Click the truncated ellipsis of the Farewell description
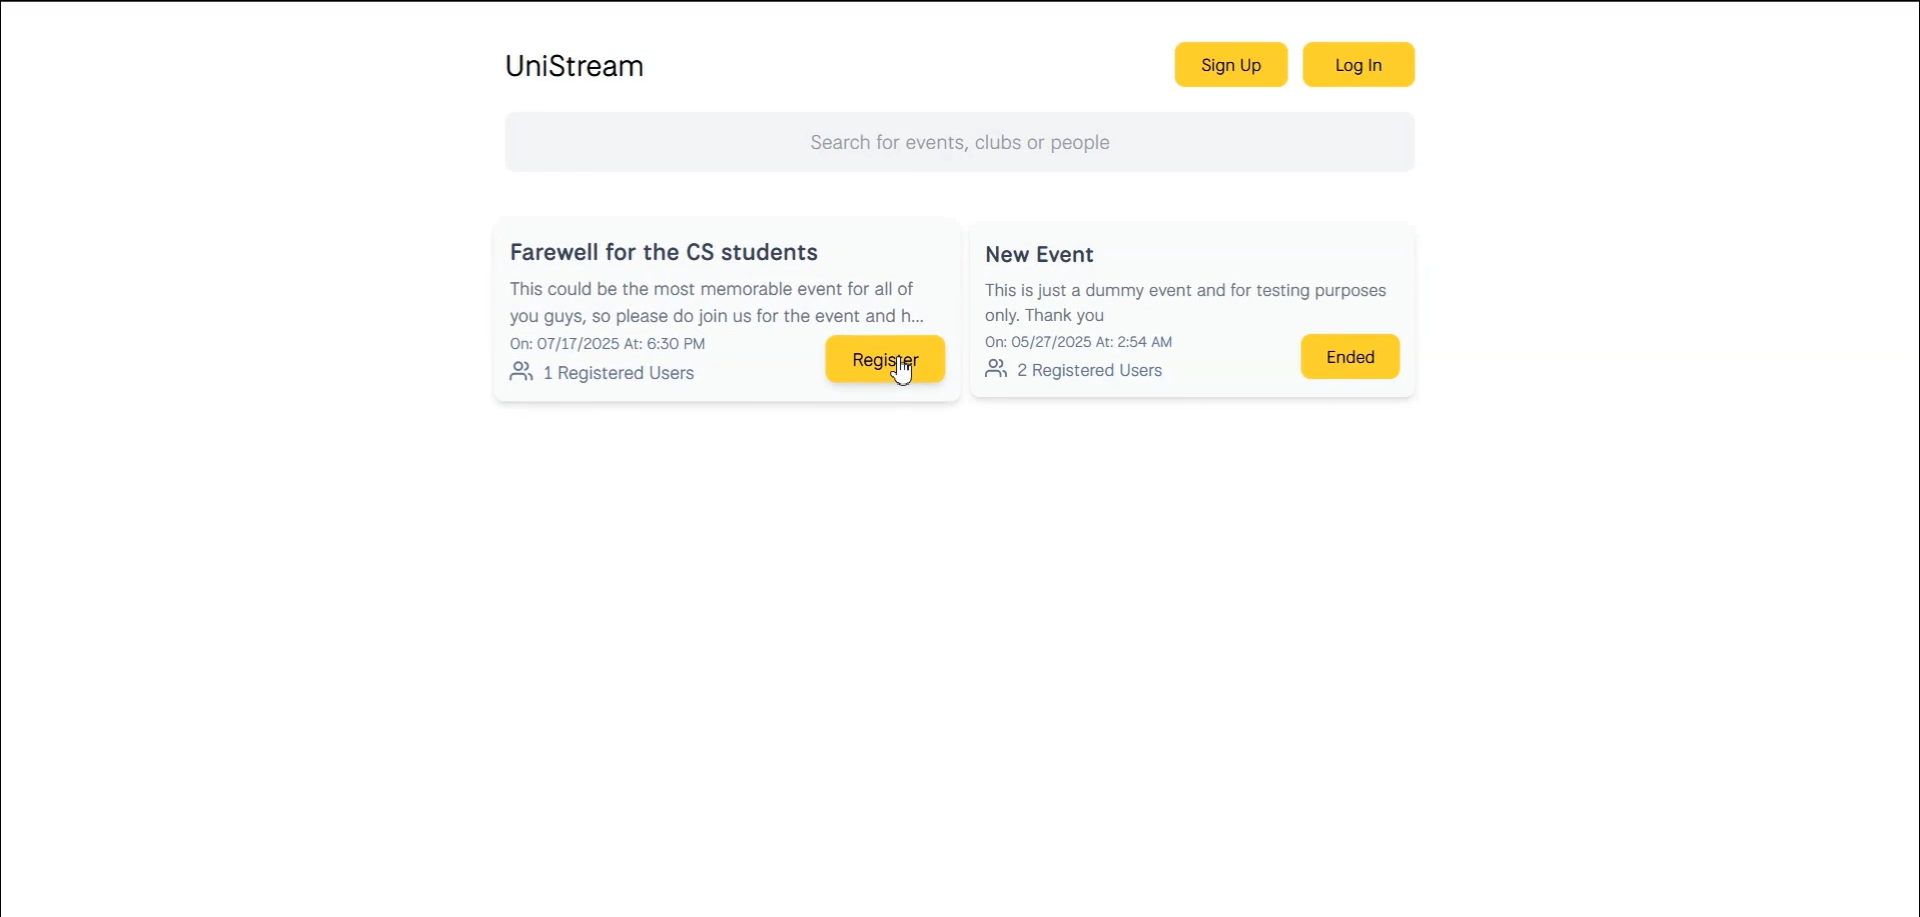The image size is (1920, 917). tap(917, 319)
